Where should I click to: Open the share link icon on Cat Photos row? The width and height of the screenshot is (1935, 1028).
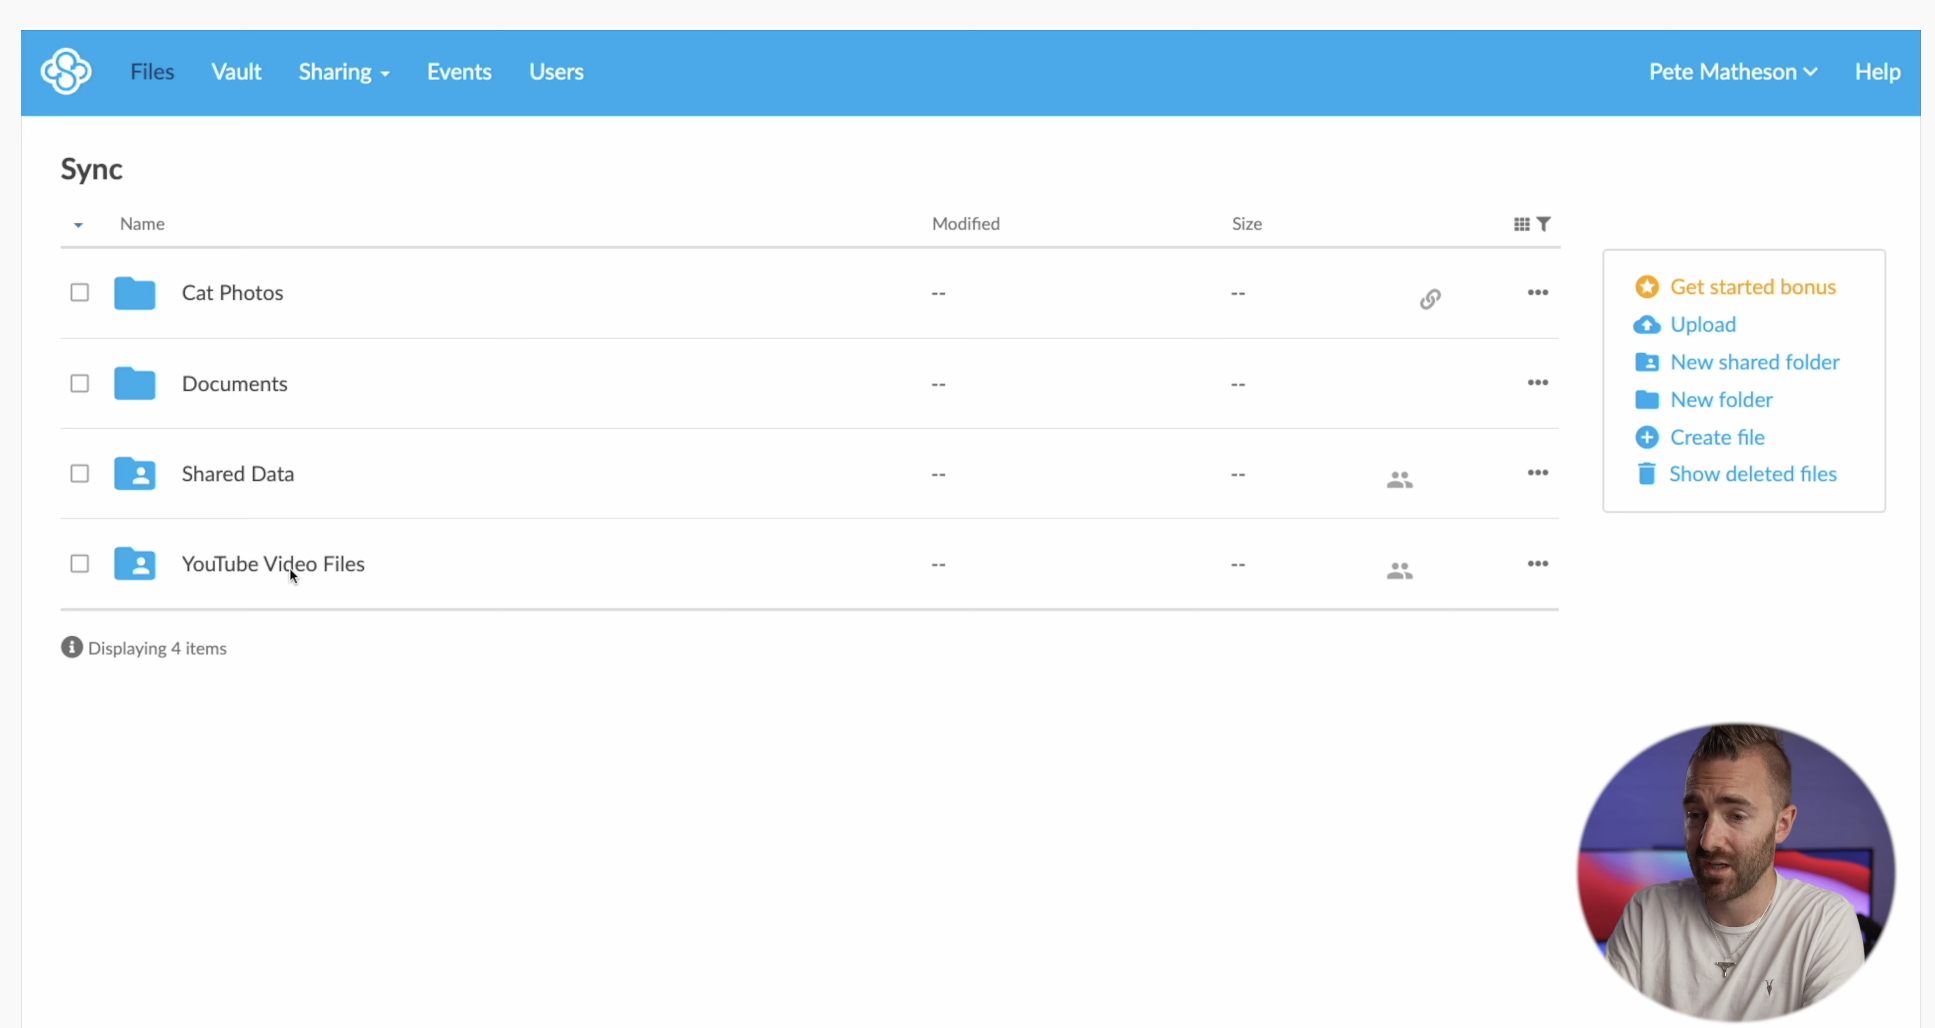tap(1430, 298)
